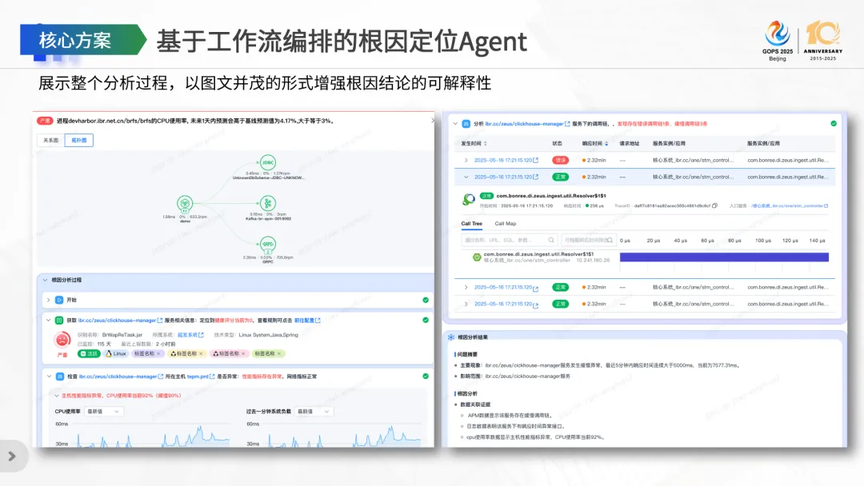
Task: Click the red sad-face severity icon
Action: tap(62, 339)
